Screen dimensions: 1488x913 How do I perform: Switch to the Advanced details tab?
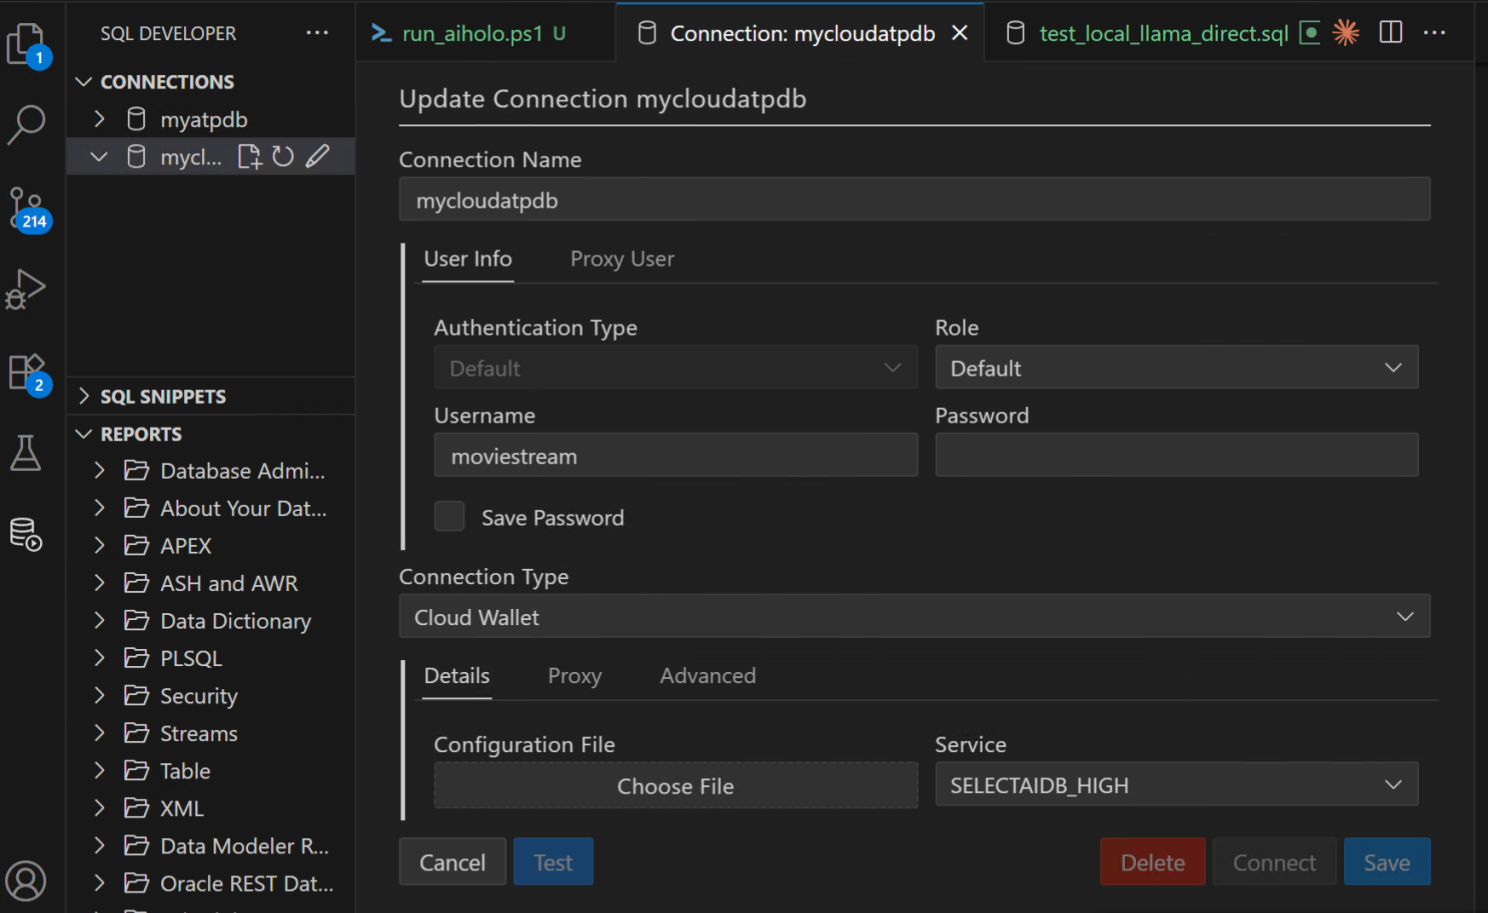pyautogui.click(x=707, y=675)
